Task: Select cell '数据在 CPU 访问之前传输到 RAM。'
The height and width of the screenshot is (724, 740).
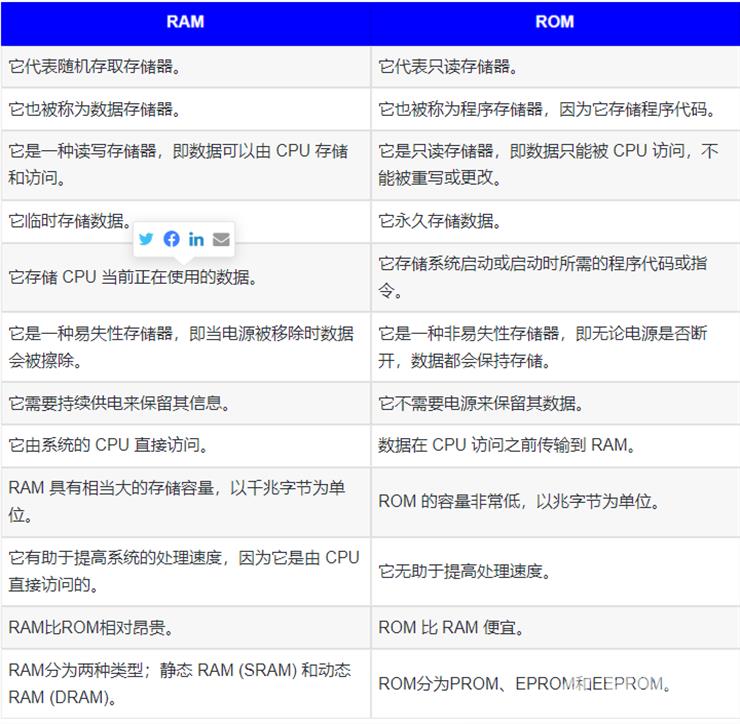Action: tap(555, 446)
